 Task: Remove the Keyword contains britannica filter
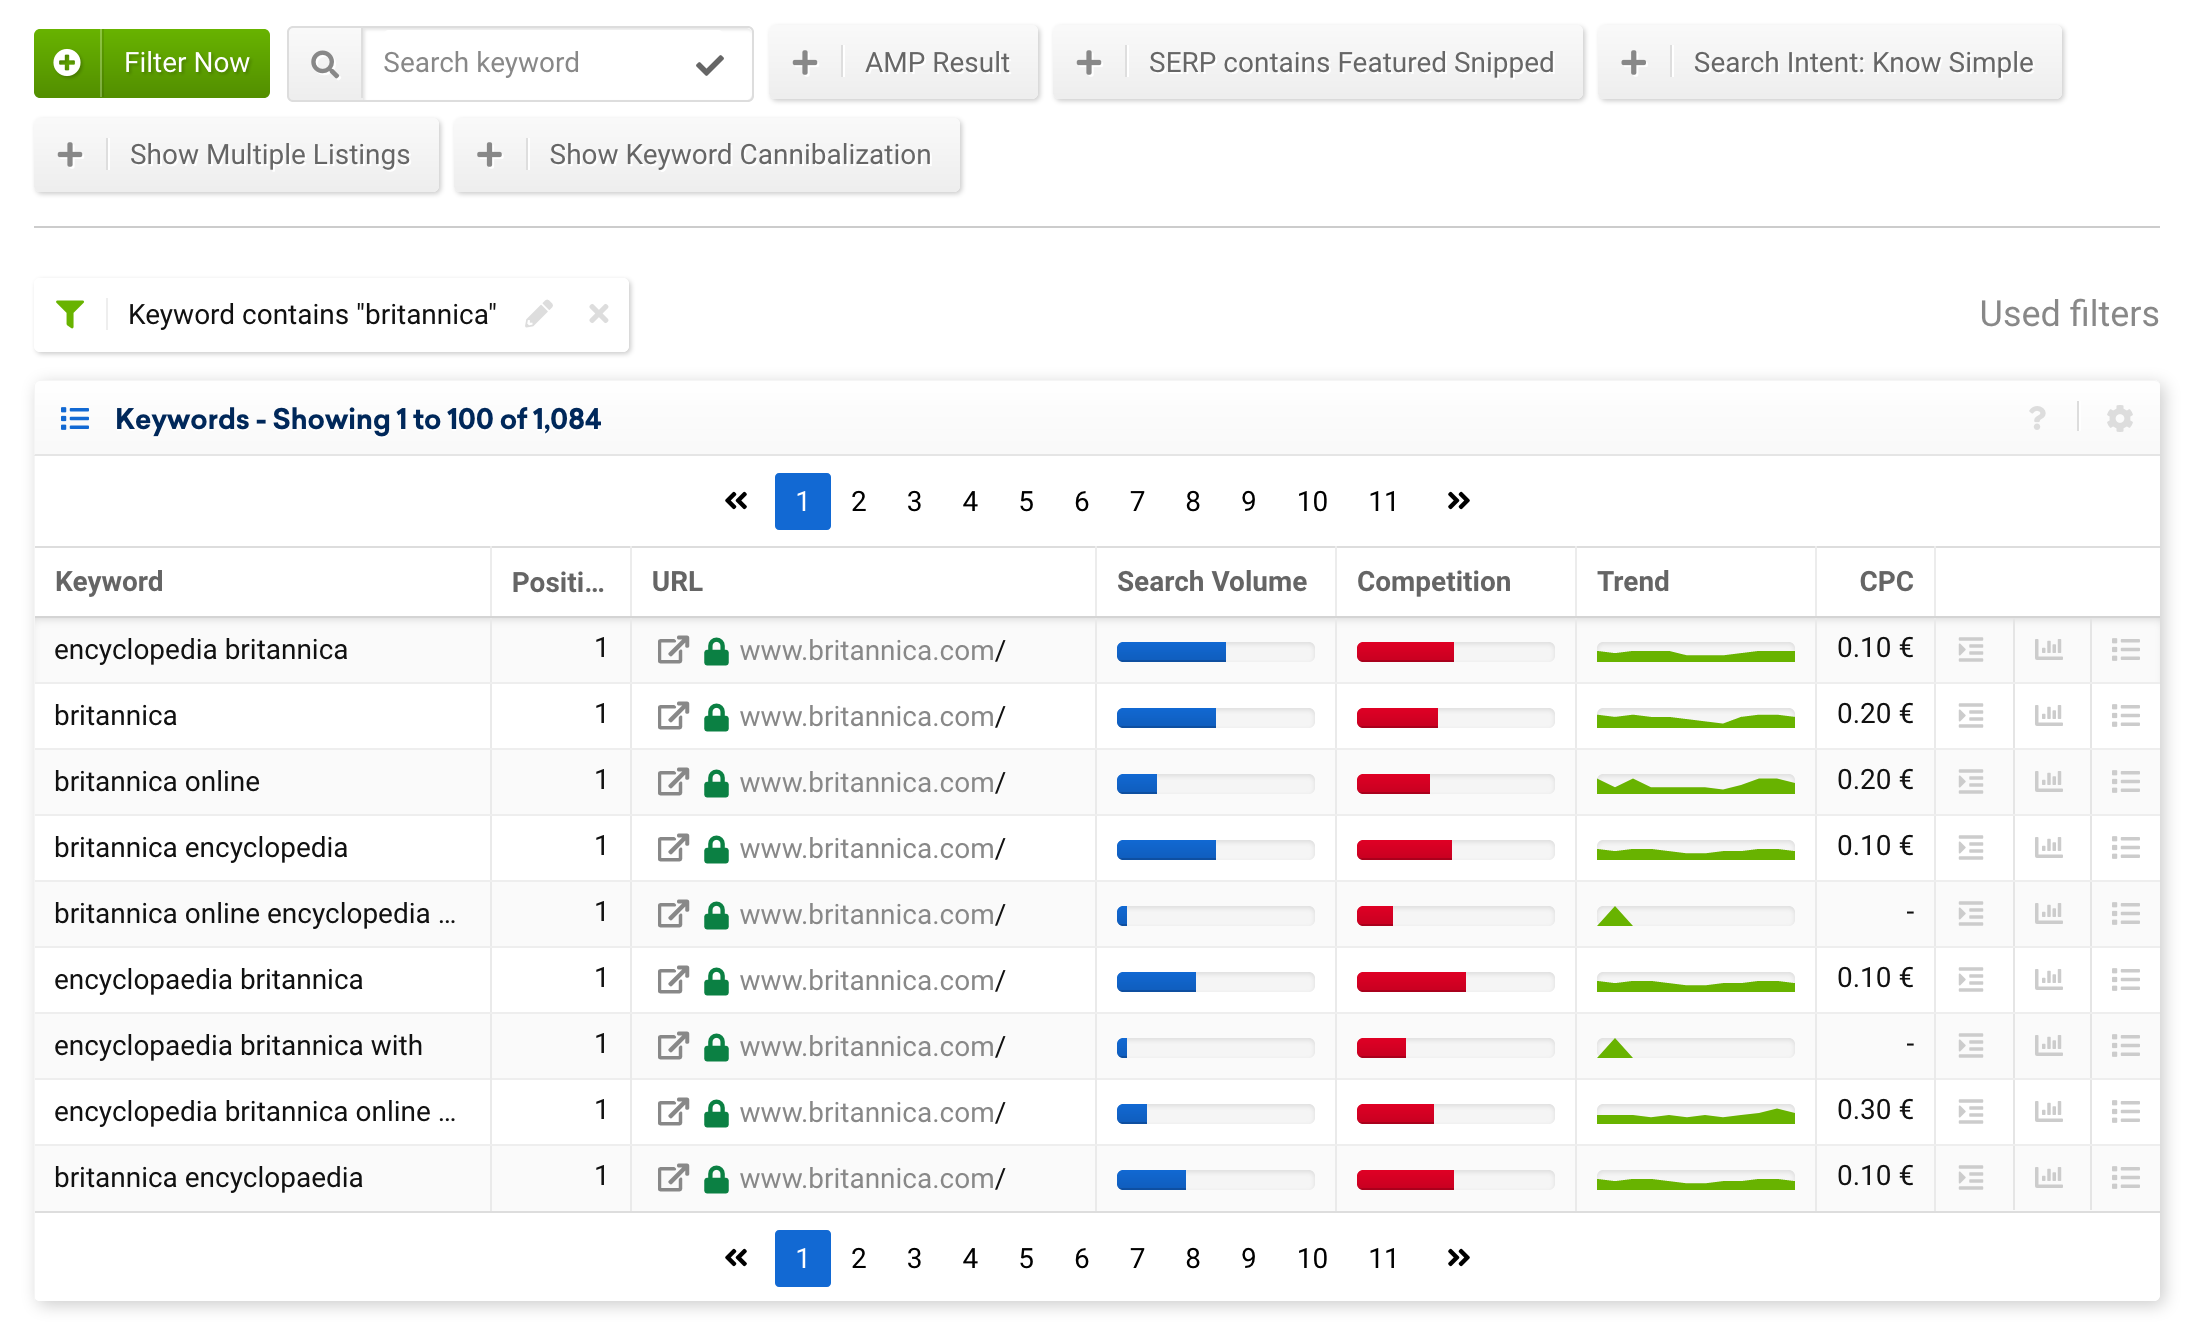point(599,314)
